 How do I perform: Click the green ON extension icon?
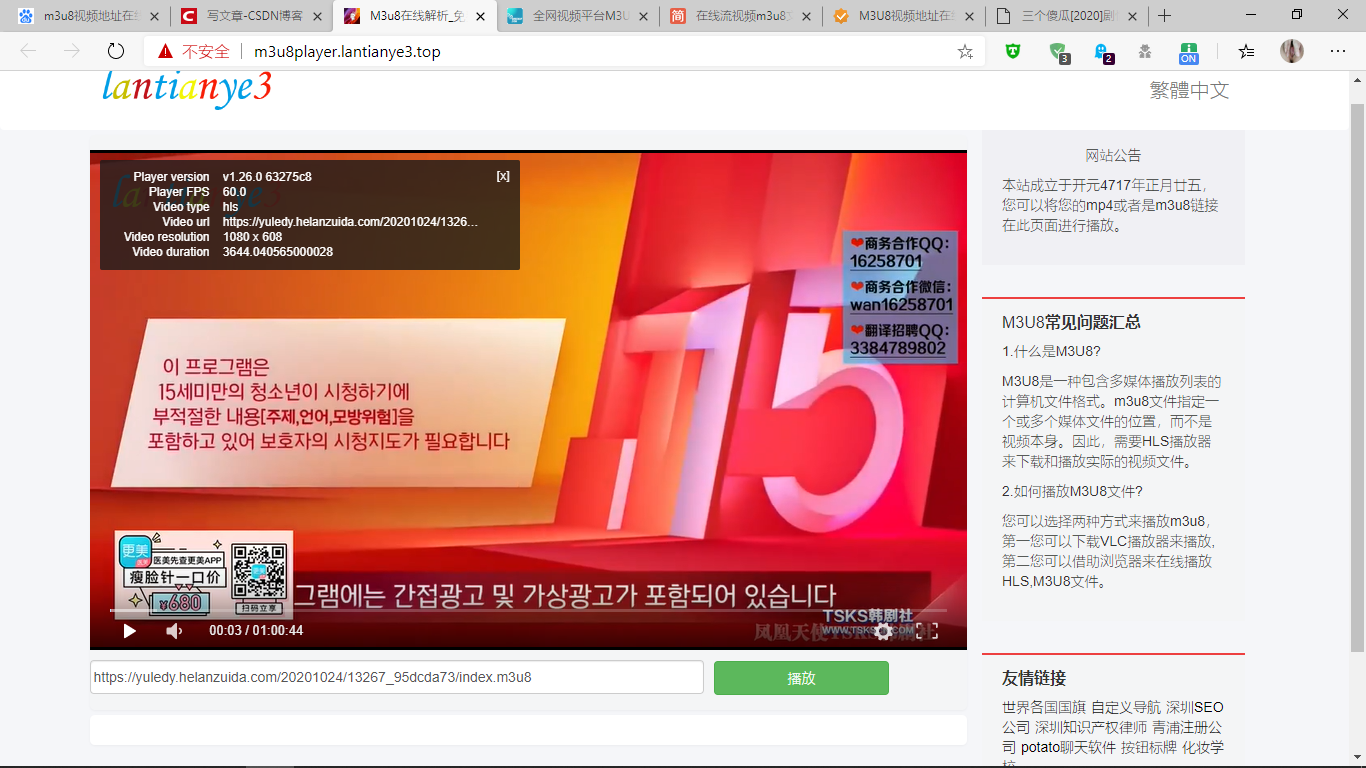[1188, 52]
